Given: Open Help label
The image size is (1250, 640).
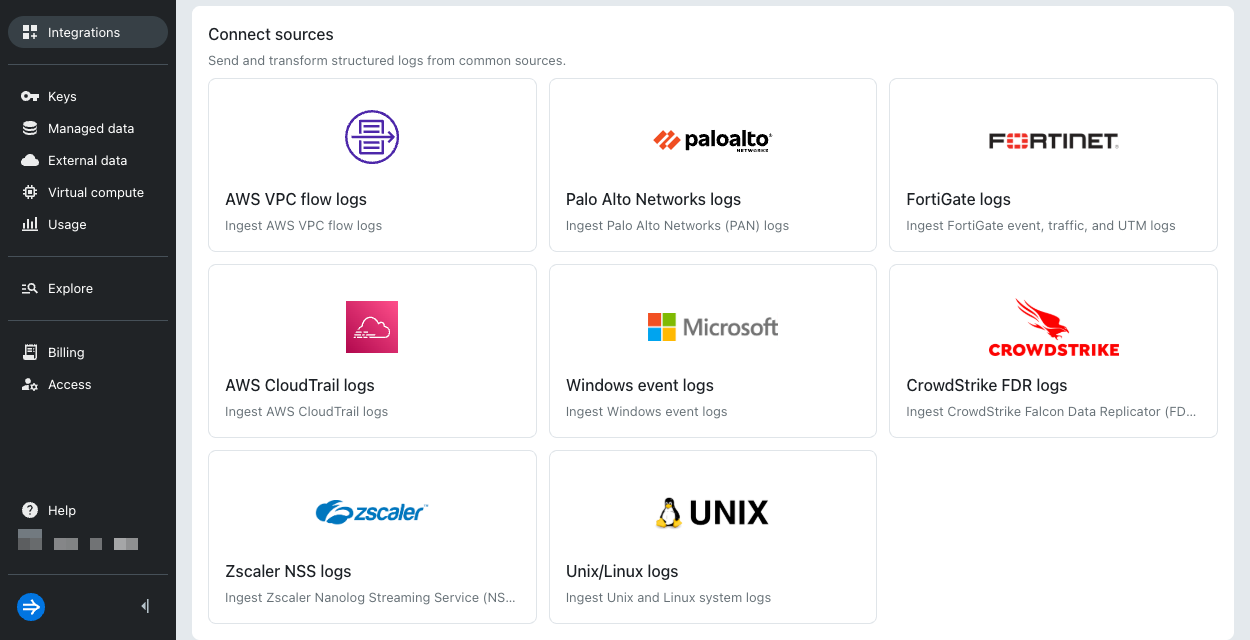Looking at the screenshot, I should (62, 510).
